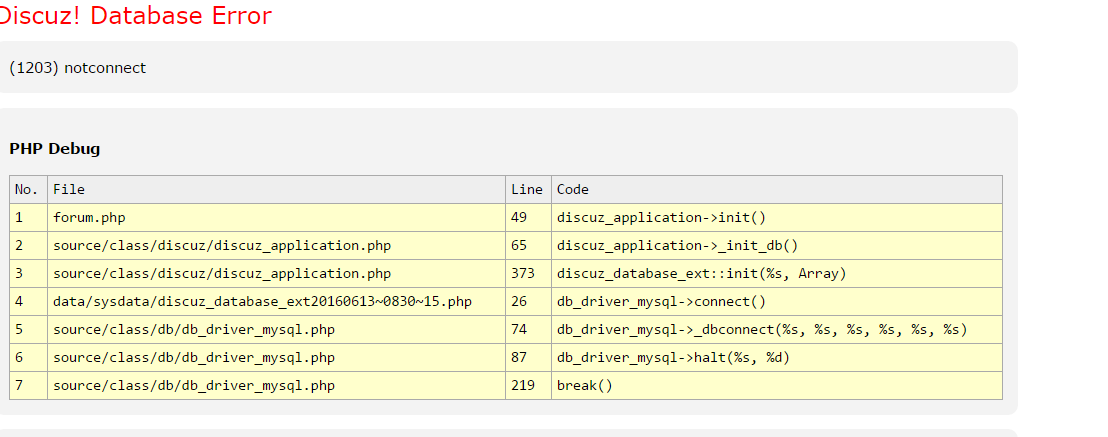Click the Code column header
This screenshot has width=1108, height=437.
(777, 190)
